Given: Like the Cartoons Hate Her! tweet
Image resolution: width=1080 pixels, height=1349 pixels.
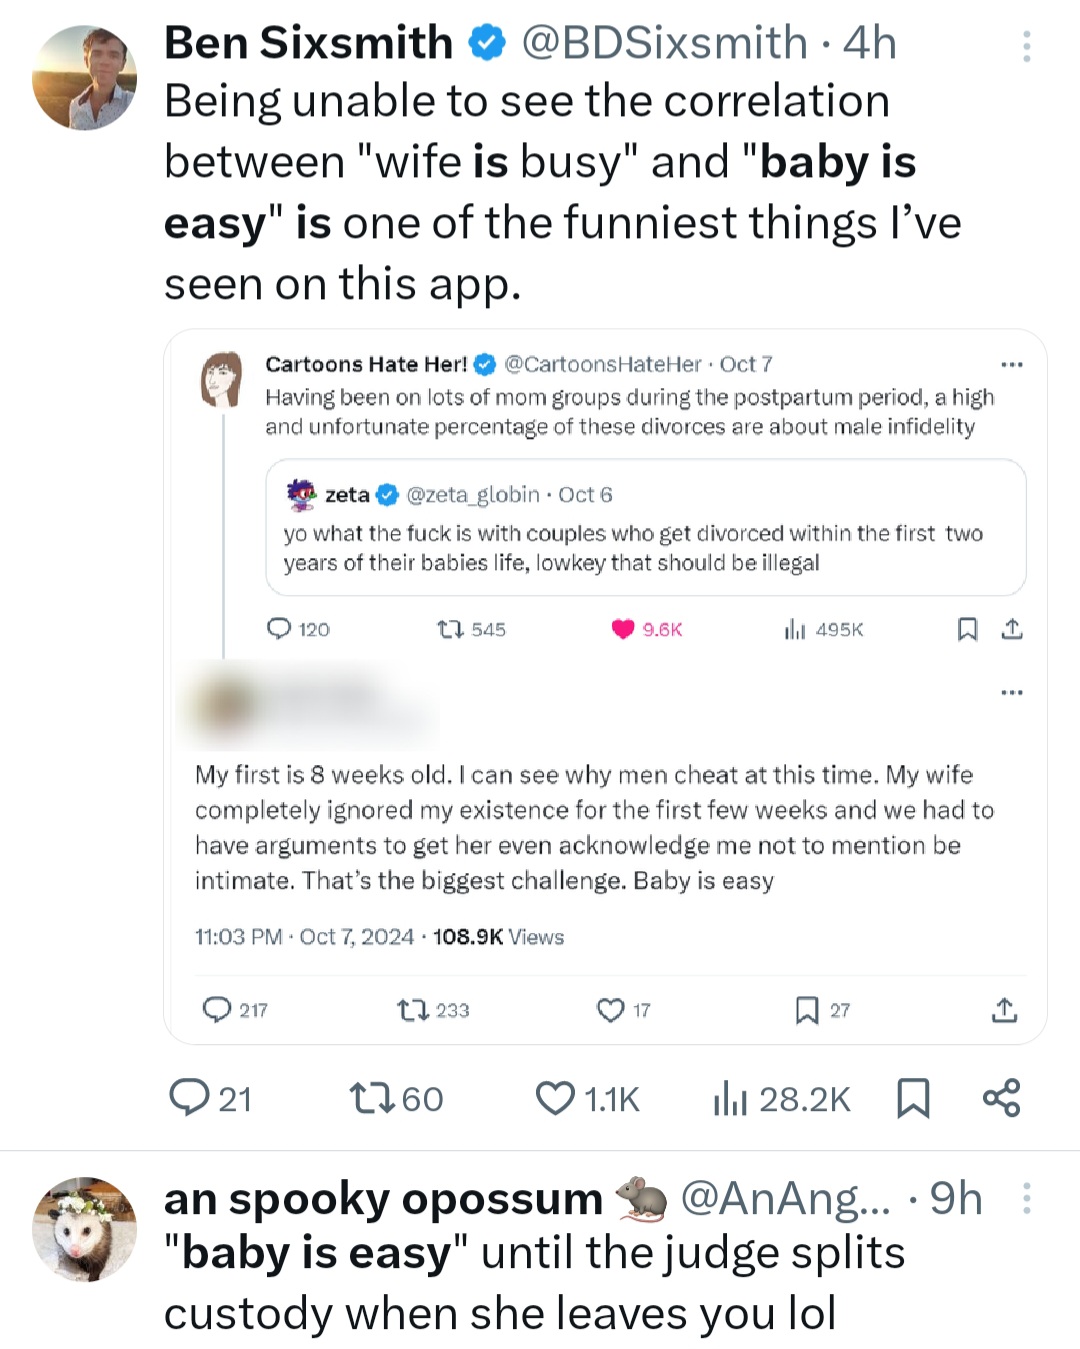Looking at the screenshot, I should [x=623, y=629].
